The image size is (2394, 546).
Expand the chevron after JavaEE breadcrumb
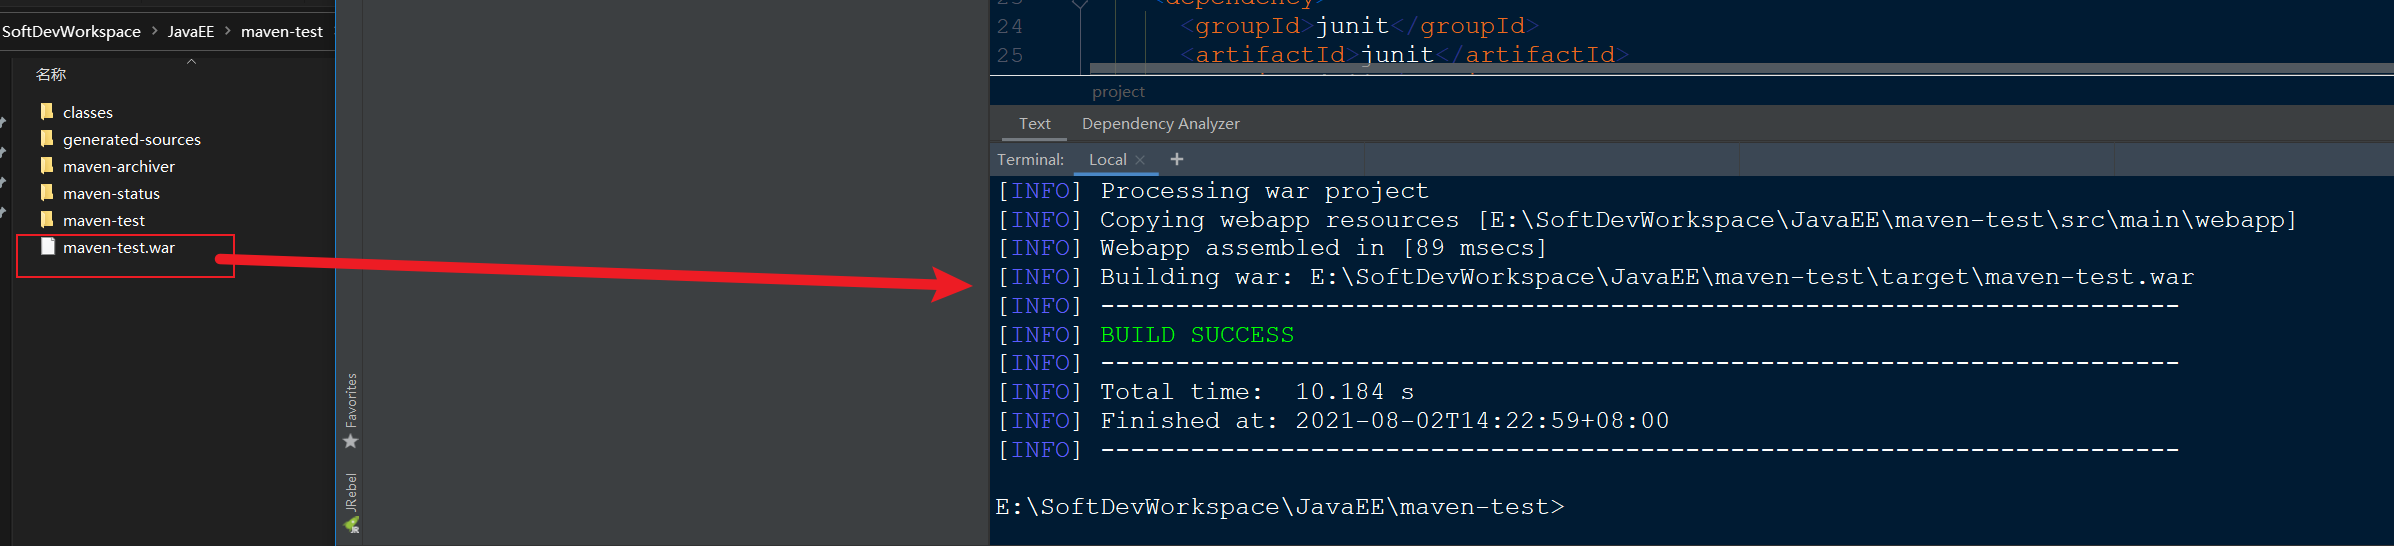point(228,31)
